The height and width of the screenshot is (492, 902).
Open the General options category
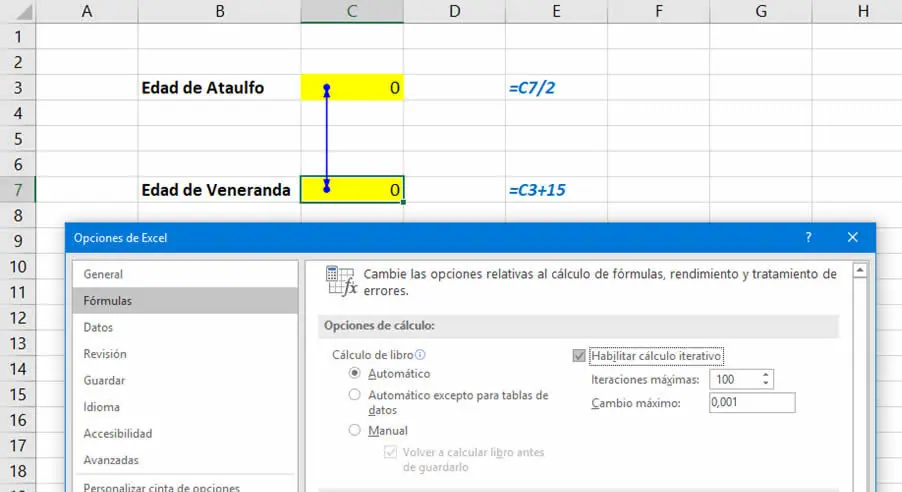104,274
